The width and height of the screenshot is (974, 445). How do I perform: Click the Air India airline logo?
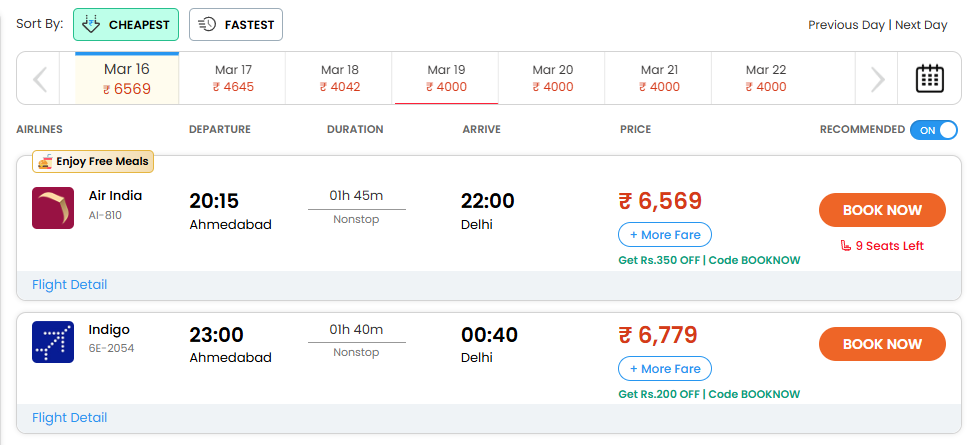tap(53, 208)
